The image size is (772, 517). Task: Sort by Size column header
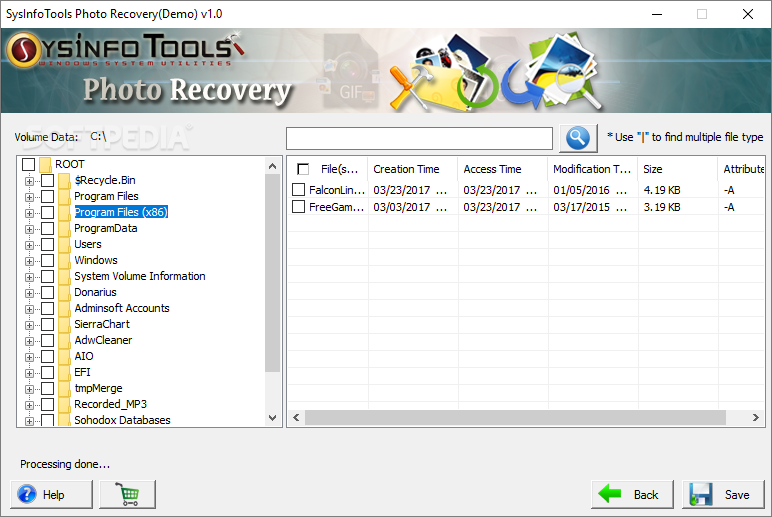tap(678, 169)
